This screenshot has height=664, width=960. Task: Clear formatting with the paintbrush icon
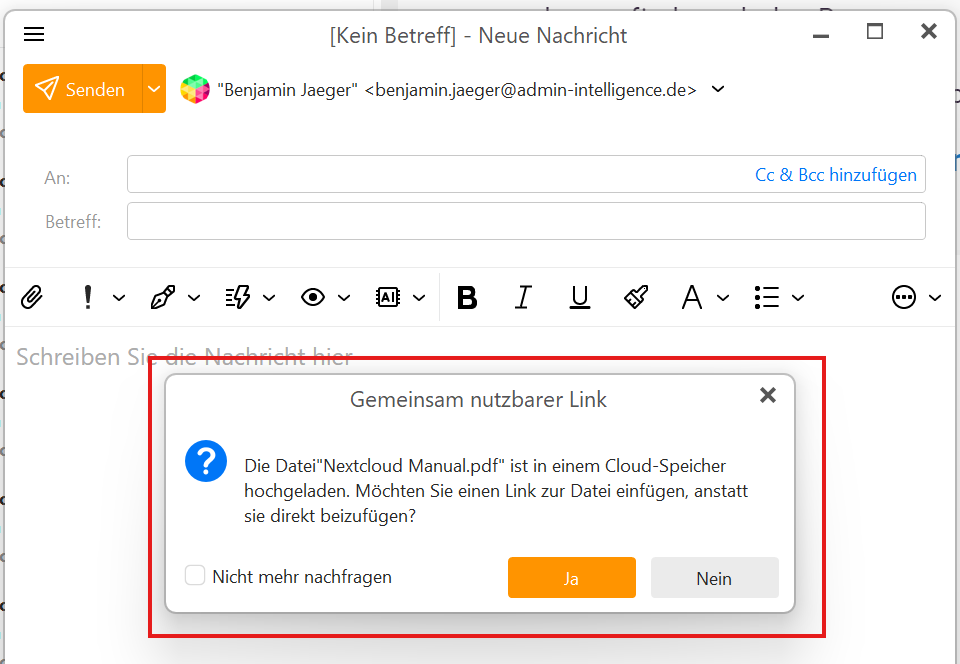(x=636, y=297)
